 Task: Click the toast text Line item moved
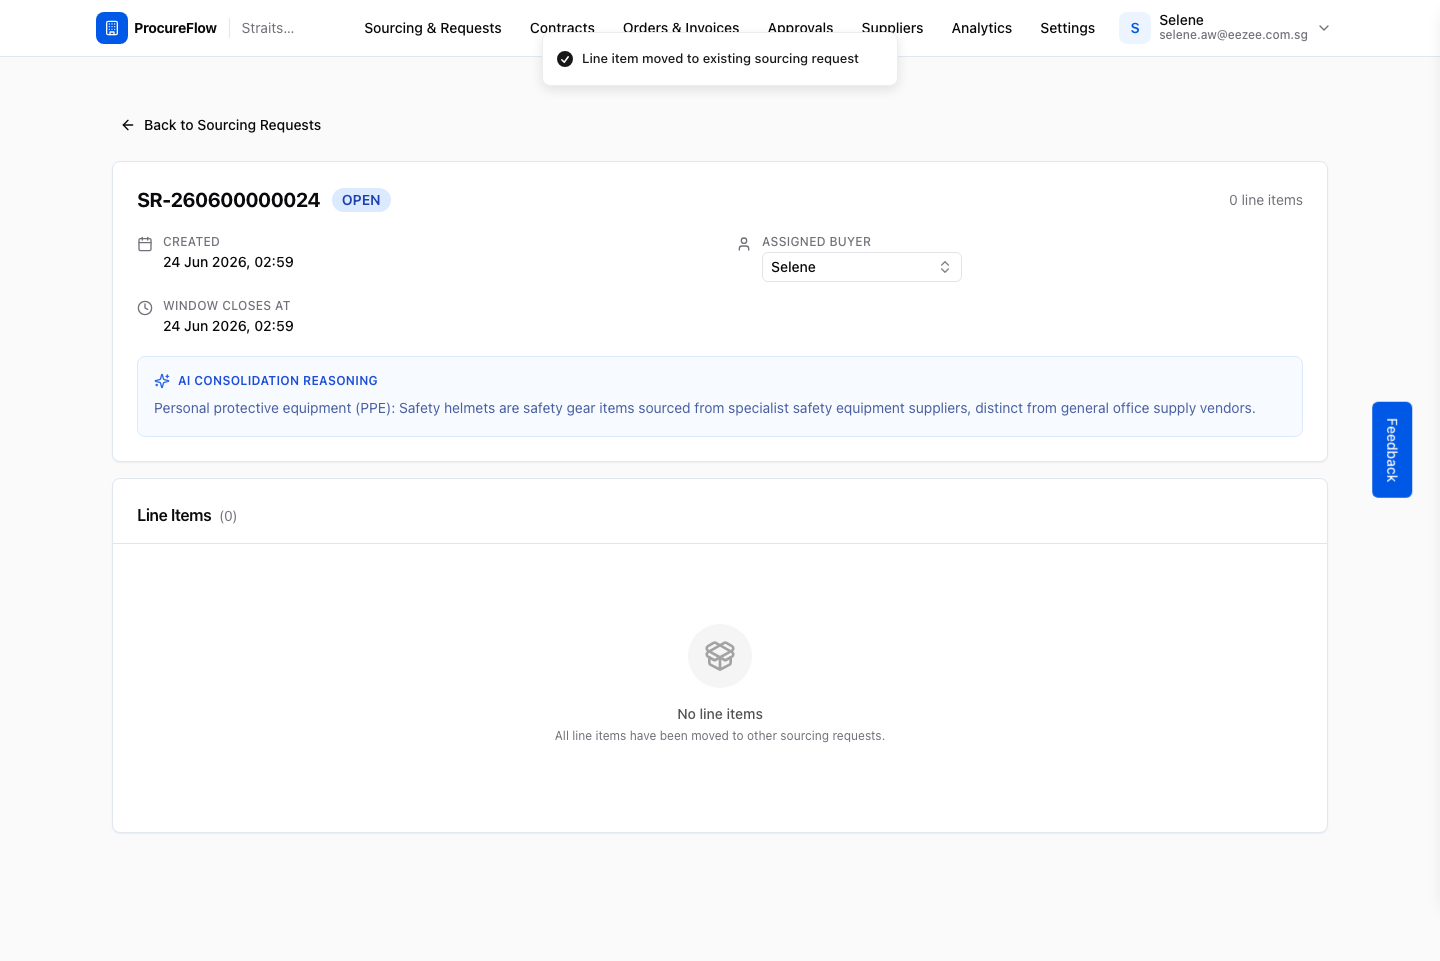pyautogui.click(x=720, y=59)
